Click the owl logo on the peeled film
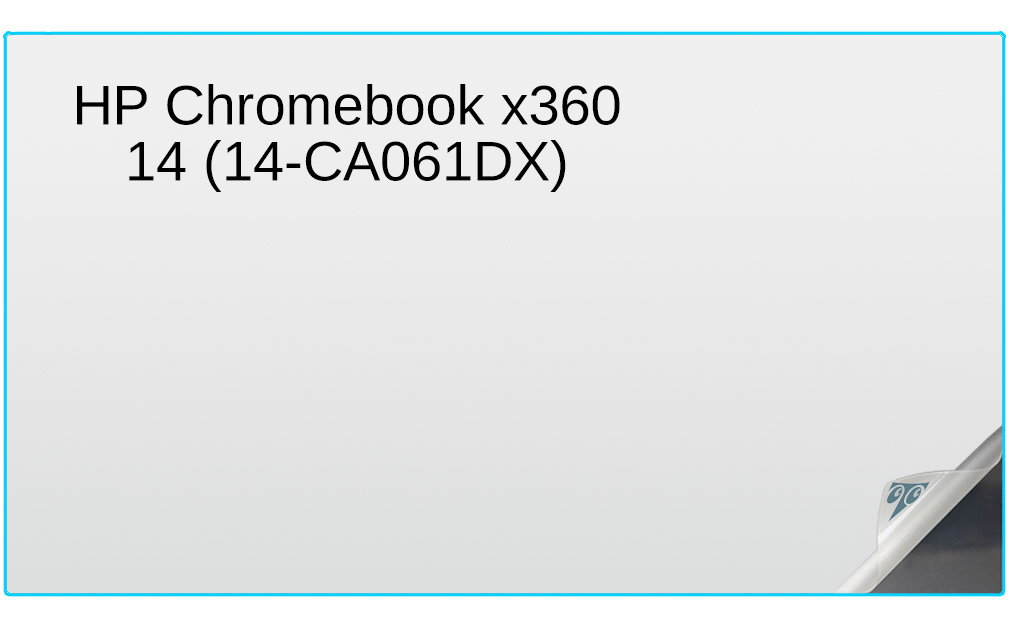Viewport: 1010px width, 630px height. pyautogui.click(x=906, y=499)
